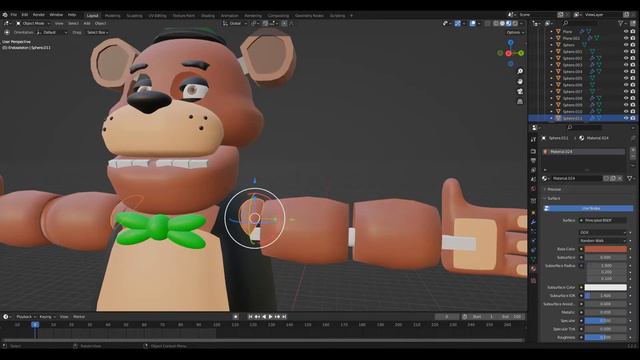Open the Render properties tab
Viewport: 640px width, 360px height.
(533, 151)
